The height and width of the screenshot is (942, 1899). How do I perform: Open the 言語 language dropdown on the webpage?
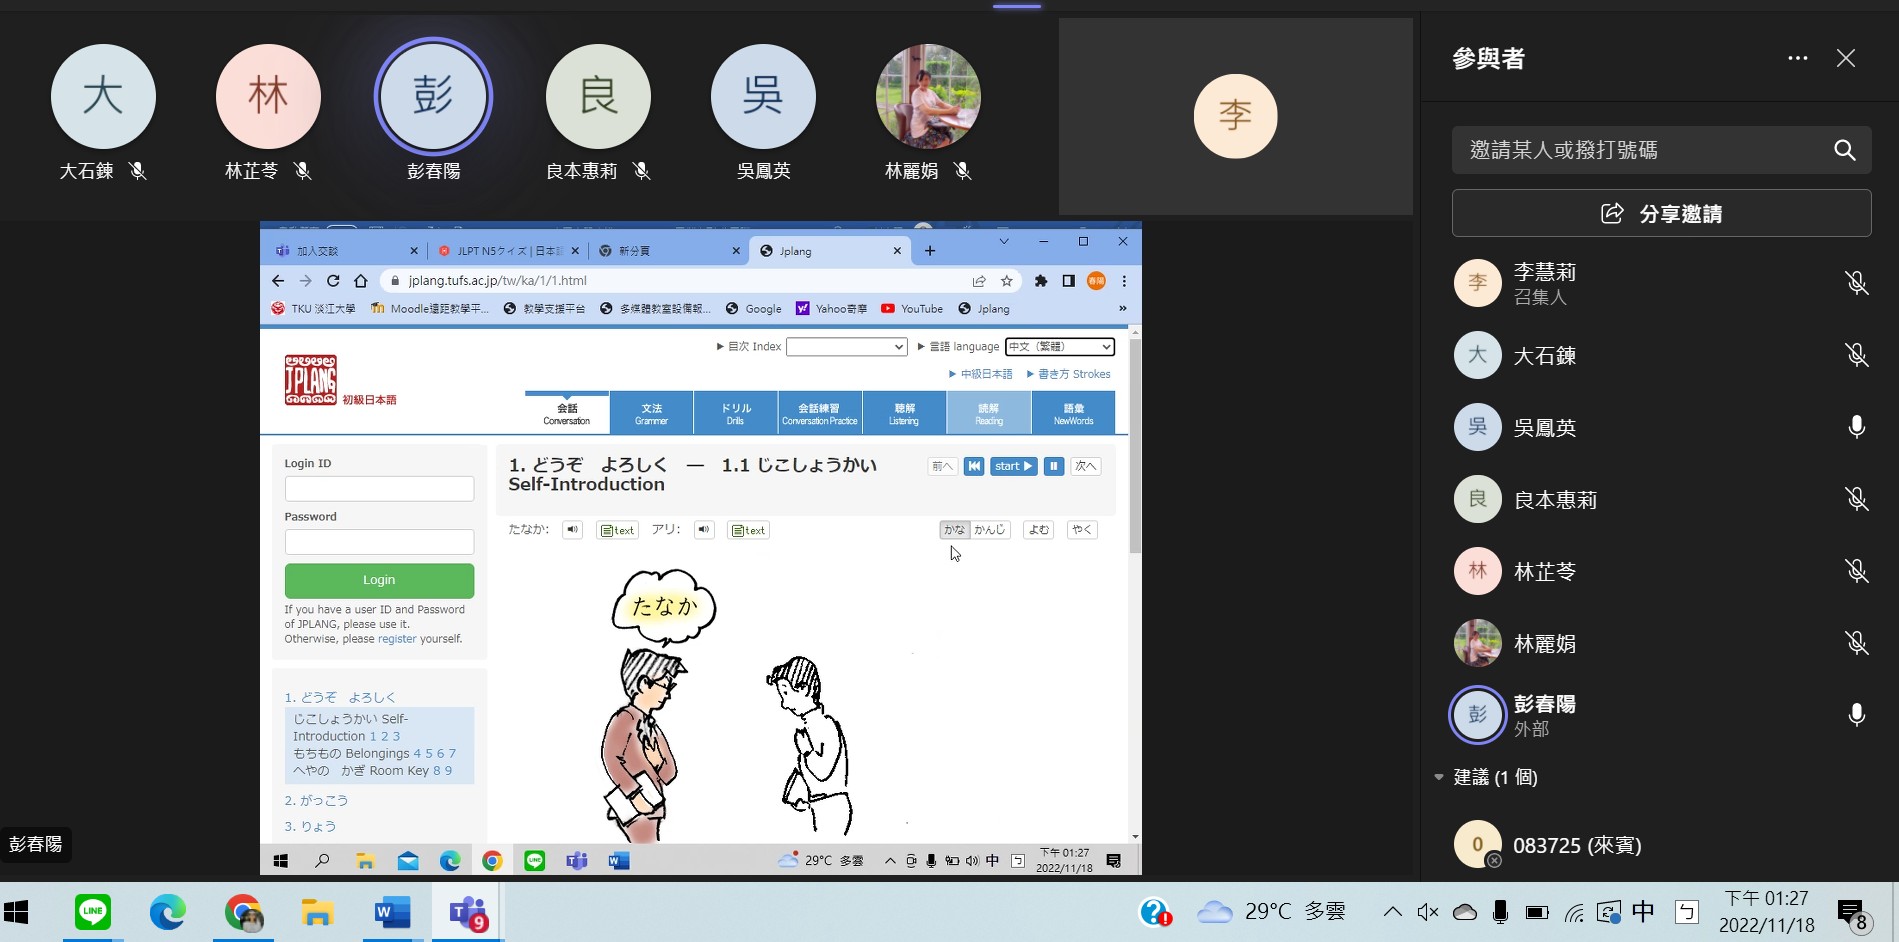click(x=1059, y=347)
